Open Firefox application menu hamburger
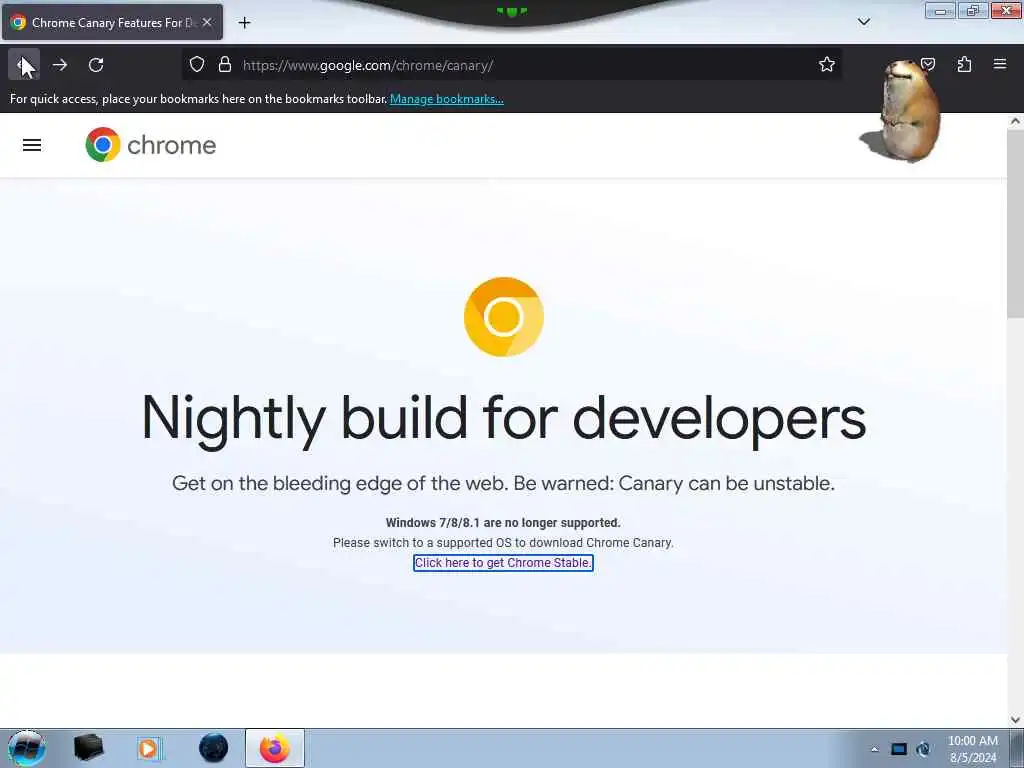1024x768 pixels. click(x=1000, y=64)
